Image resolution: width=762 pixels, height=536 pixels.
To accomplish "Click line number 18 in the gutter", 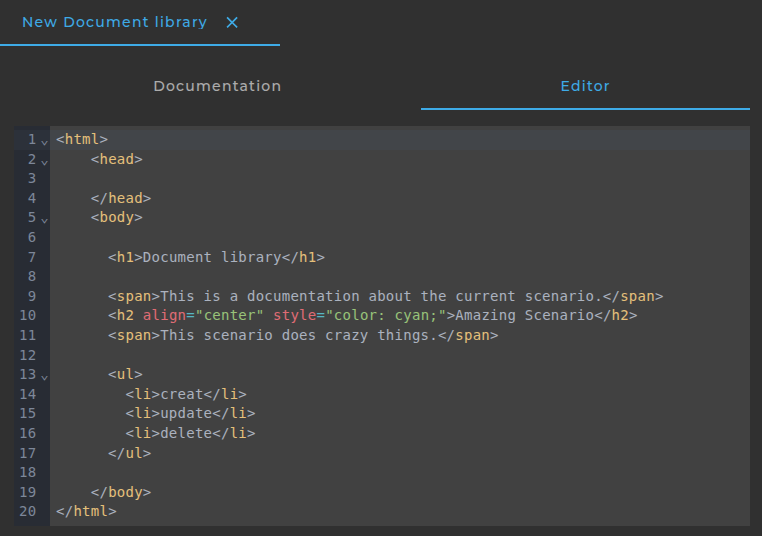I will click(x=28, y=472).
